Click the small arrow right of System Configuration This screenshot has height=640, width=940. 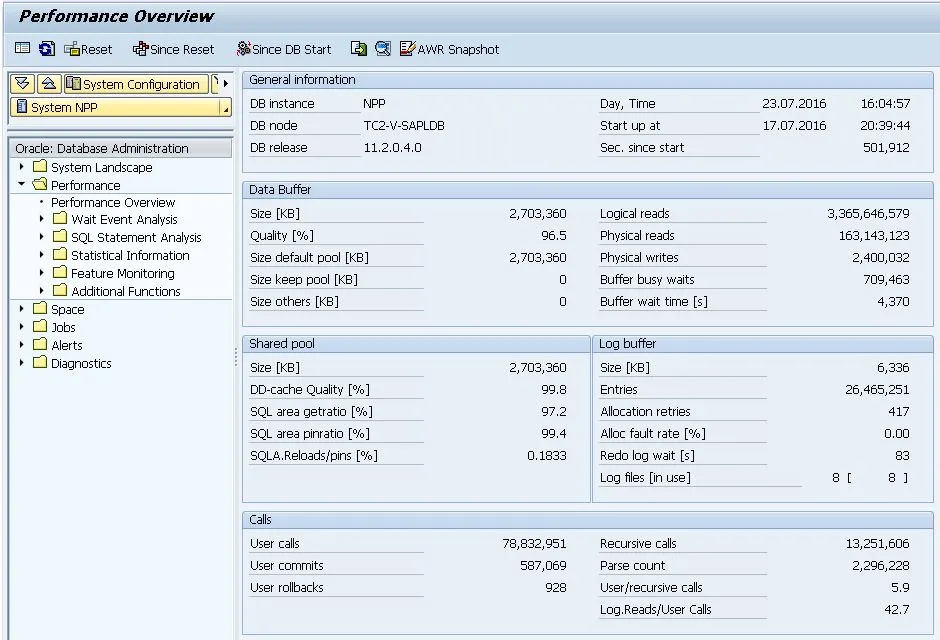(226, 84)
